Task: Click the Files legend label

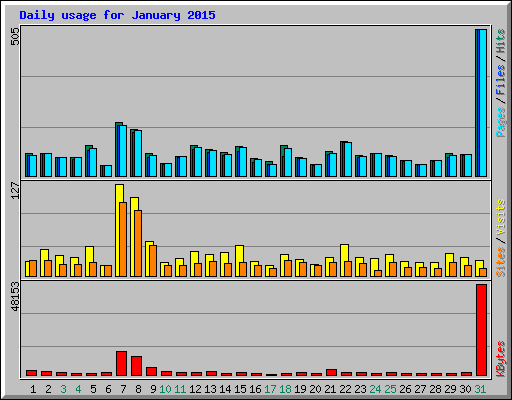Action: [x=500, y=80]
